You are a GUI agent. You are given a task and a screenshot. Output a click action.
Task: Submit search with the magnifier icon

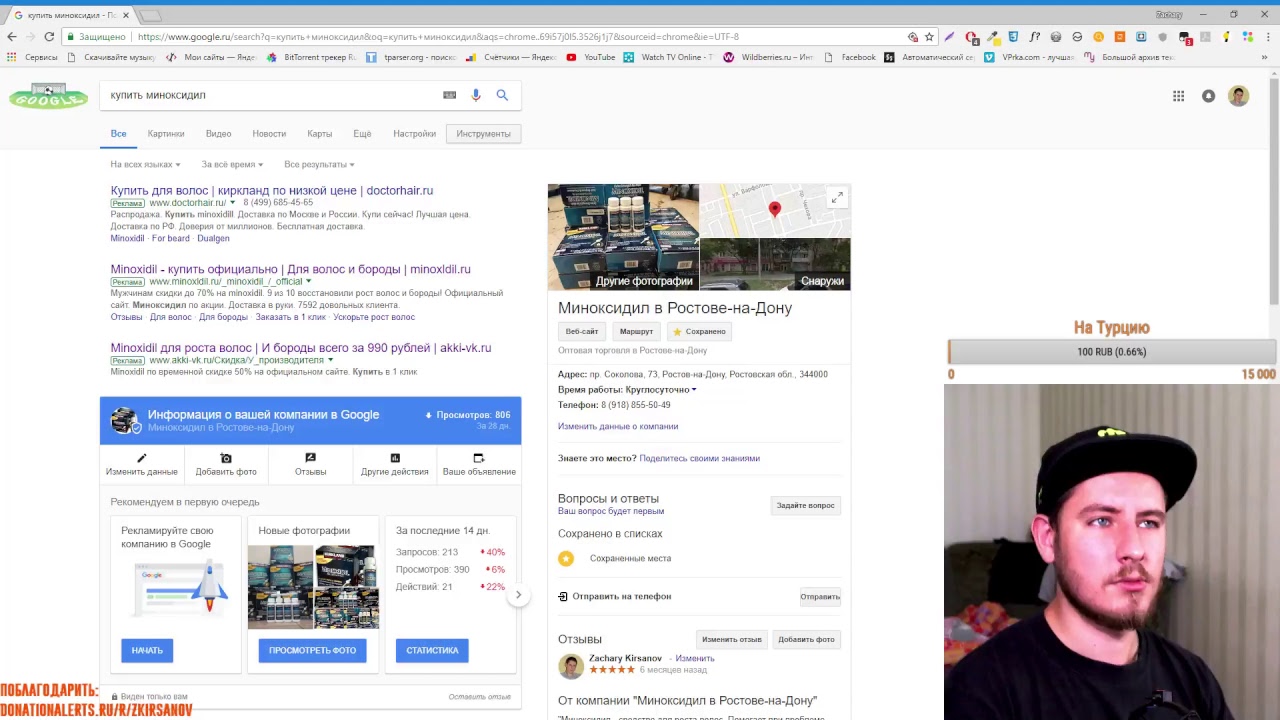point(502,95)
